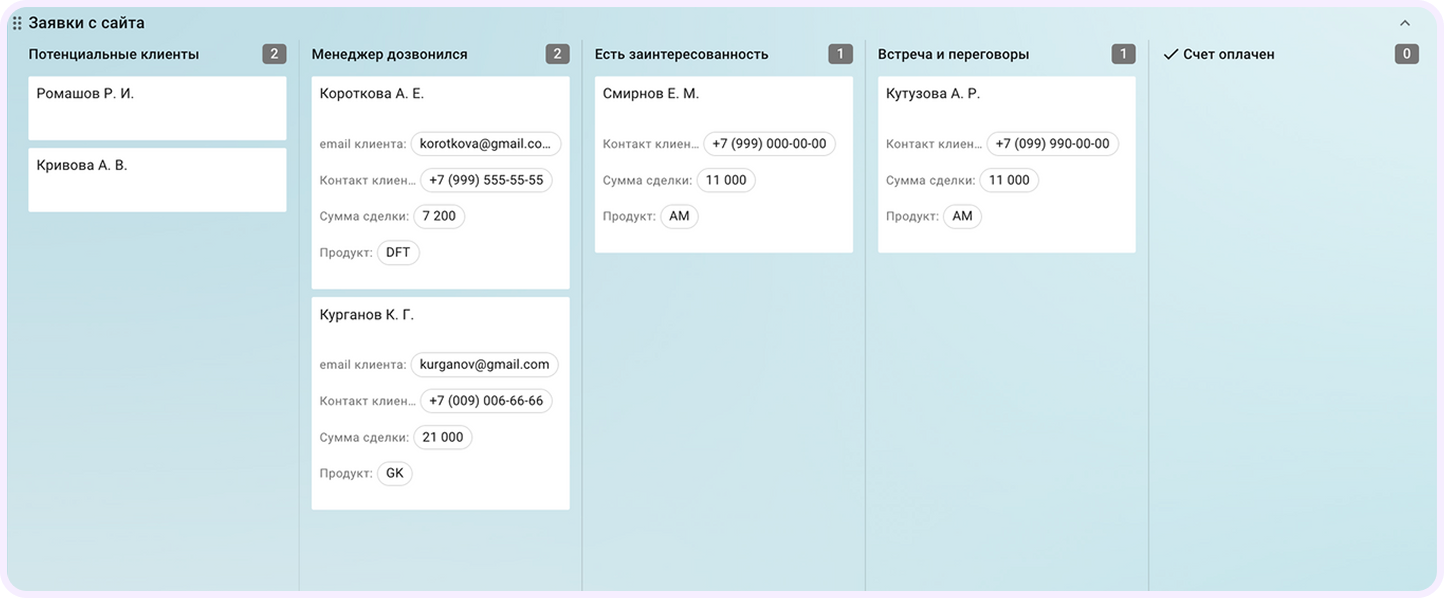The image size is (1444, 598).
Task: Select the phone chip '+7 (999) 555-55-55'
Action: [x=486, y=179]
